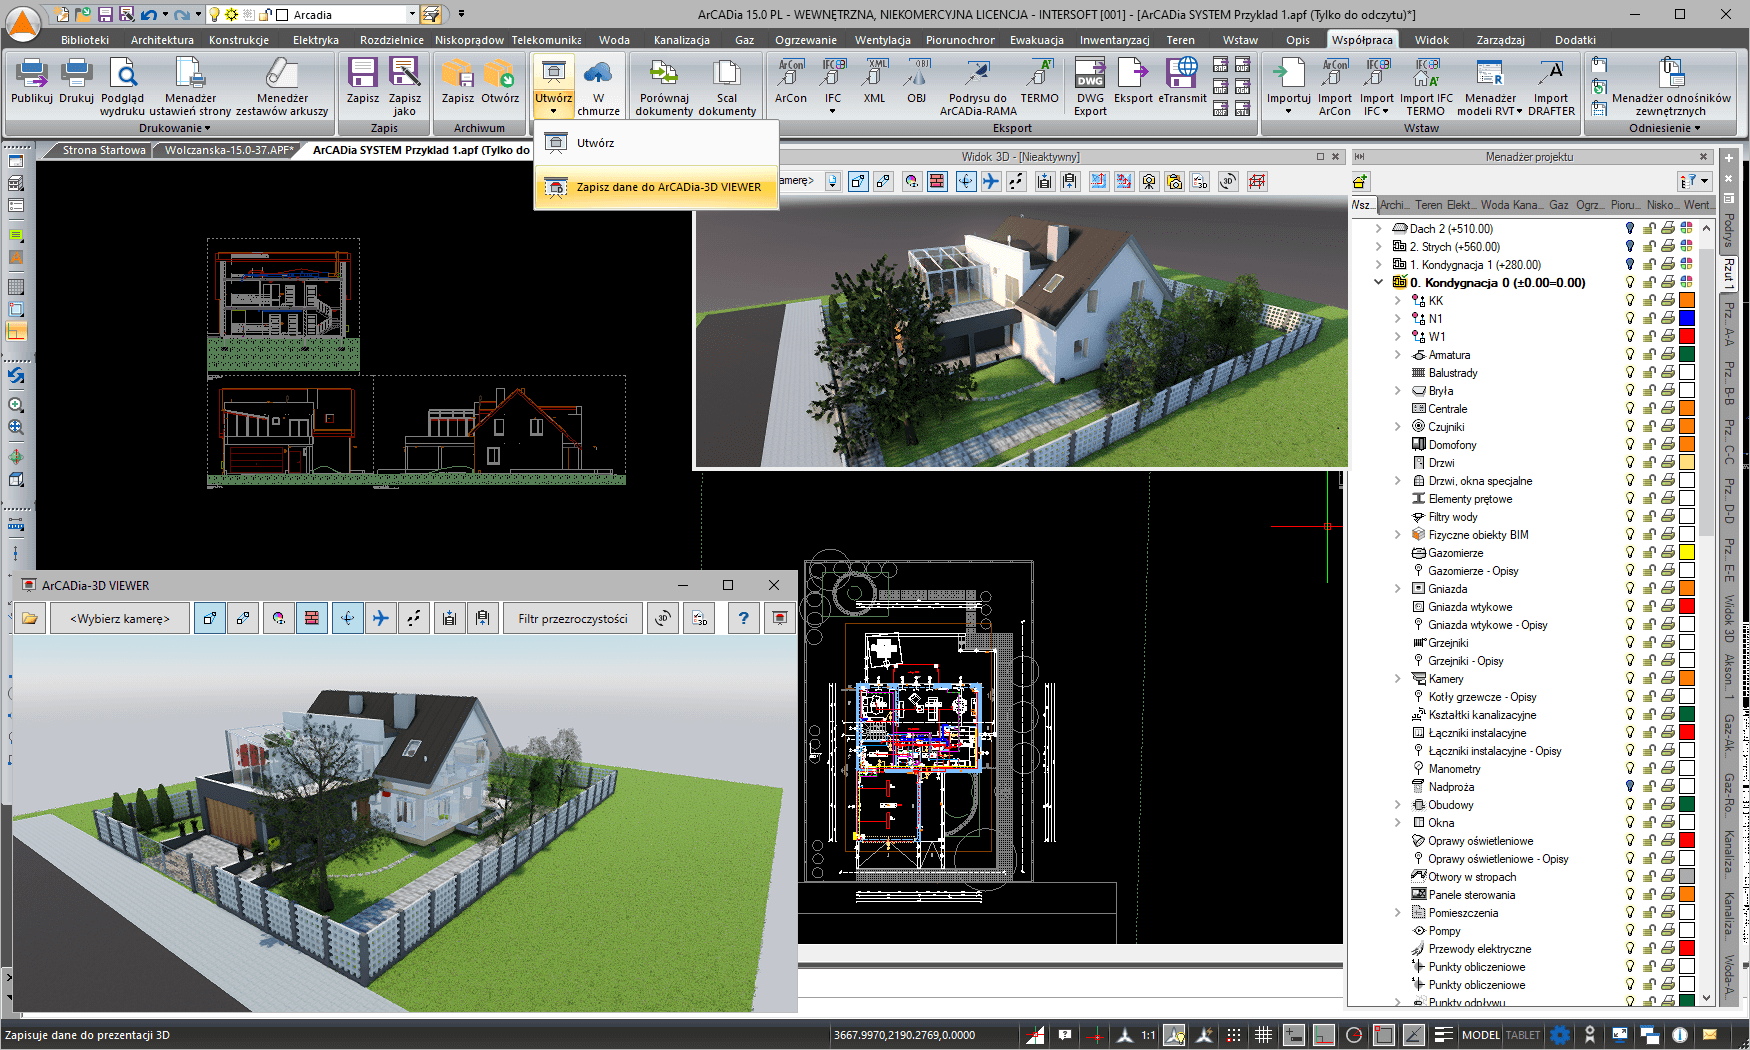This screenshot has height=1050, width=1750.
Task: Open the Wybierz kamerę dropdown in 3D VIEWER
Action: click(x=120, y=618)
